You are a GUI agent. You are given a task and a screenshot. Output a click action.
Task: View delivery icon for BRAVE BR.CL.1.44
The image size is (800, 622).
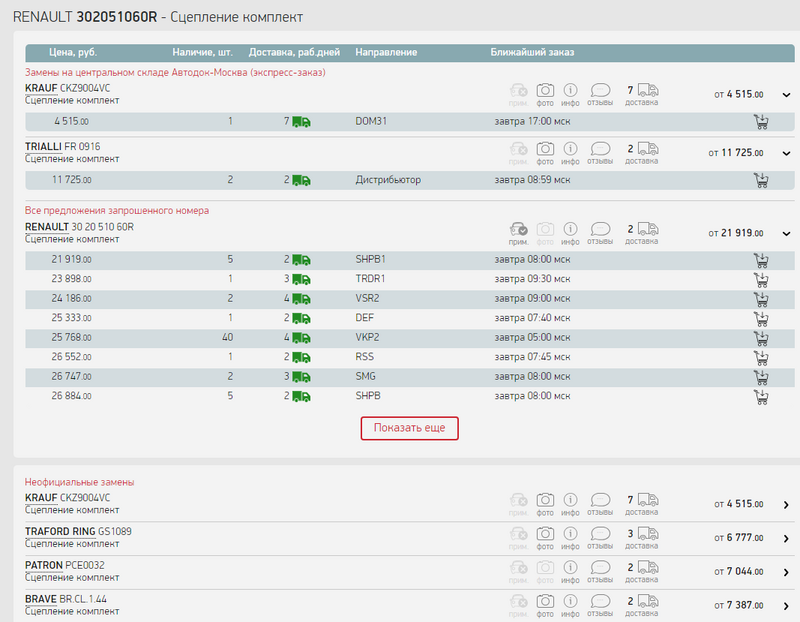click(642, 606)
